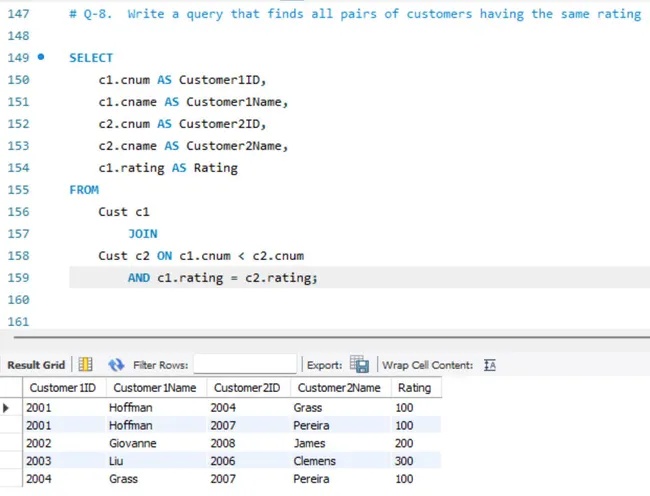This screenshot has width=650, height=496.
Task: Click 'Cust c1' on line 156
Action: (124, 212)
